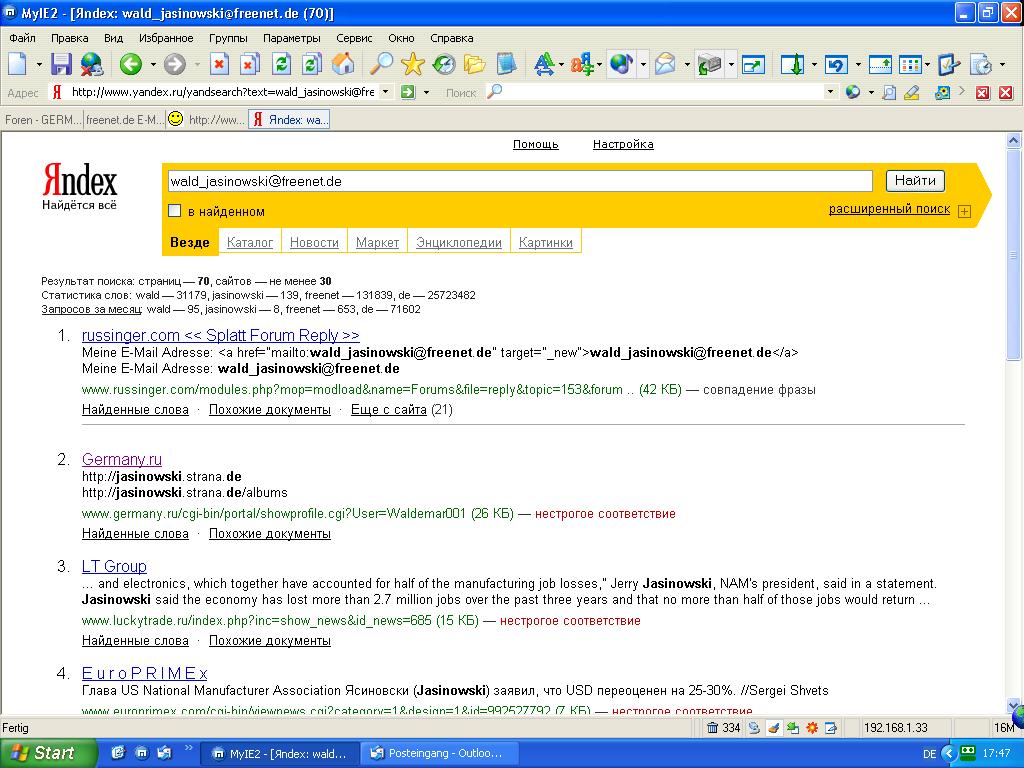Image resolution: width=1024 pixels, height=768 pixels.
Task: Switch to Posteingang - Outlook taskbar window
Action: (x=438, y=754)
